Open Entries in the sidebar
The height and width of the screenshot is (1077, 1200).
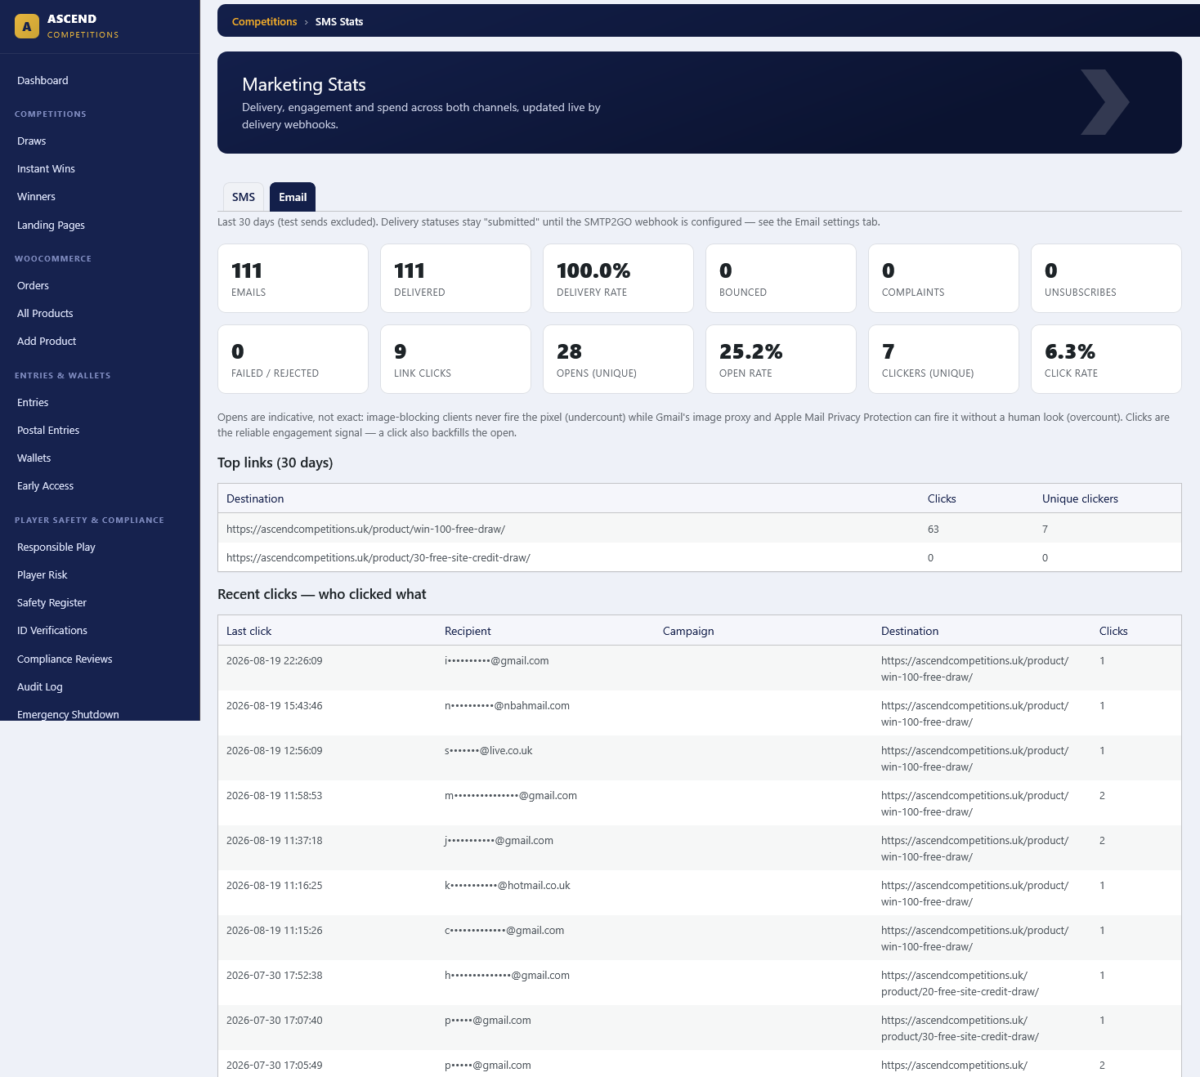pyautogui.click(x=33, y=403)
